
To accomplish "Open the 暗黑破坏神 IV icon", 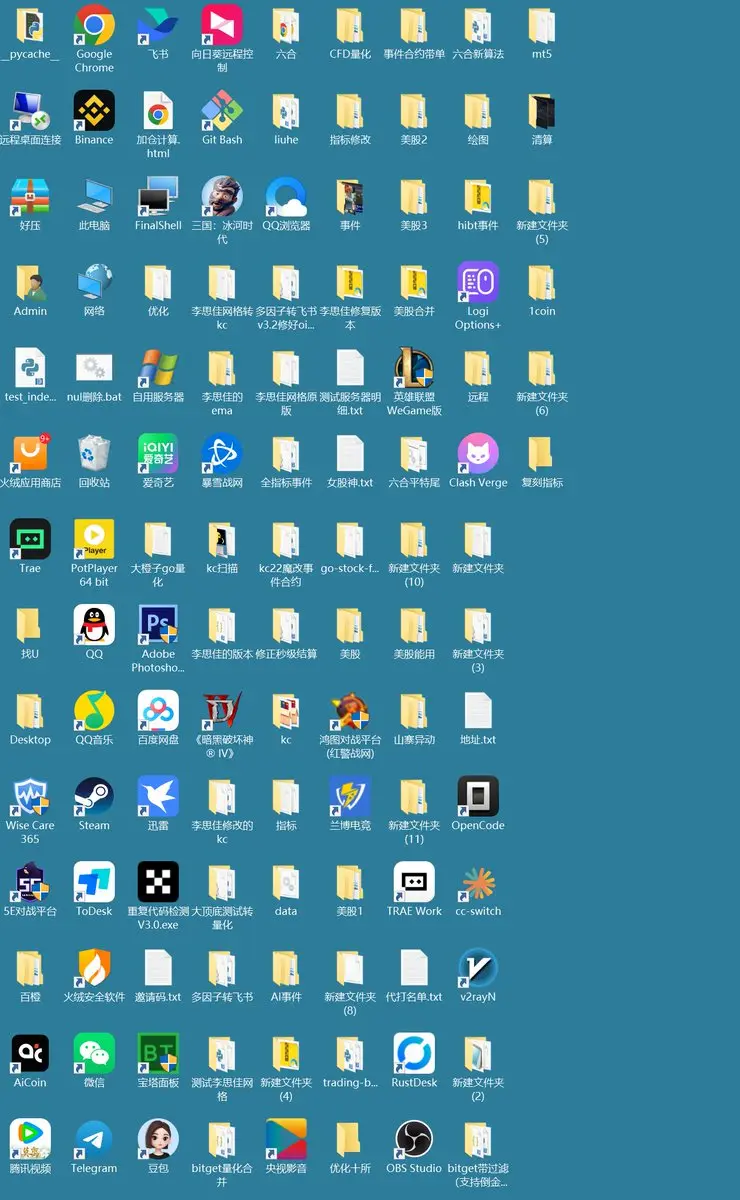I will [x=222, y=711].
